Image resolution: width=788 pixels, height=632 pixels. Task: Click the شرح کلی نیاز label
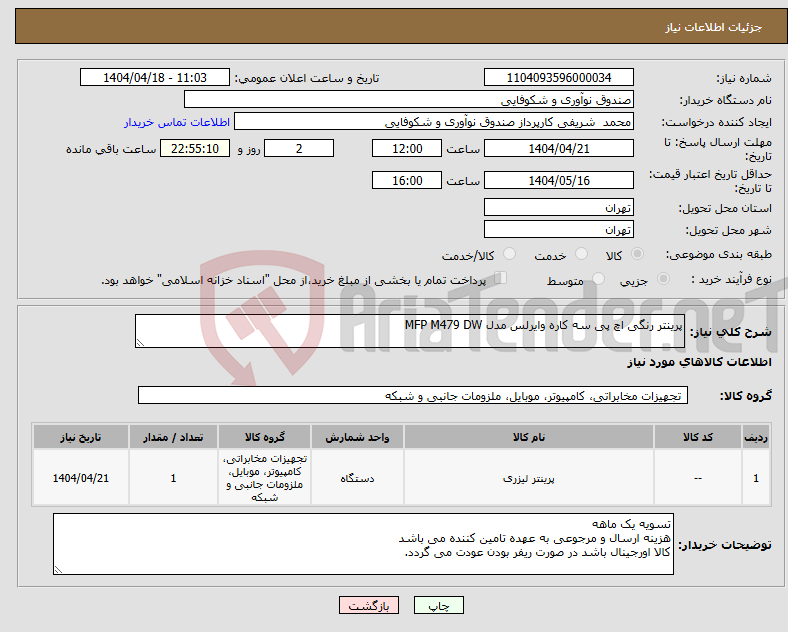tap(730, 332)
